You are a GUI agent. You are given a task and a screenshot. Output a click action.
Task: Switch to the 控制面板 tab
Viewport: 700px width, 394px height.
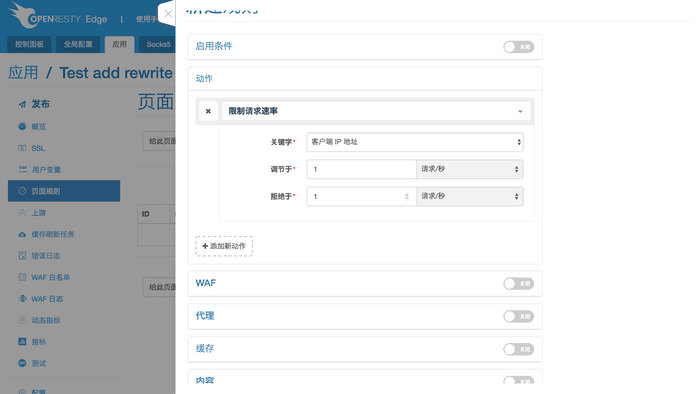tap(29, 44)
